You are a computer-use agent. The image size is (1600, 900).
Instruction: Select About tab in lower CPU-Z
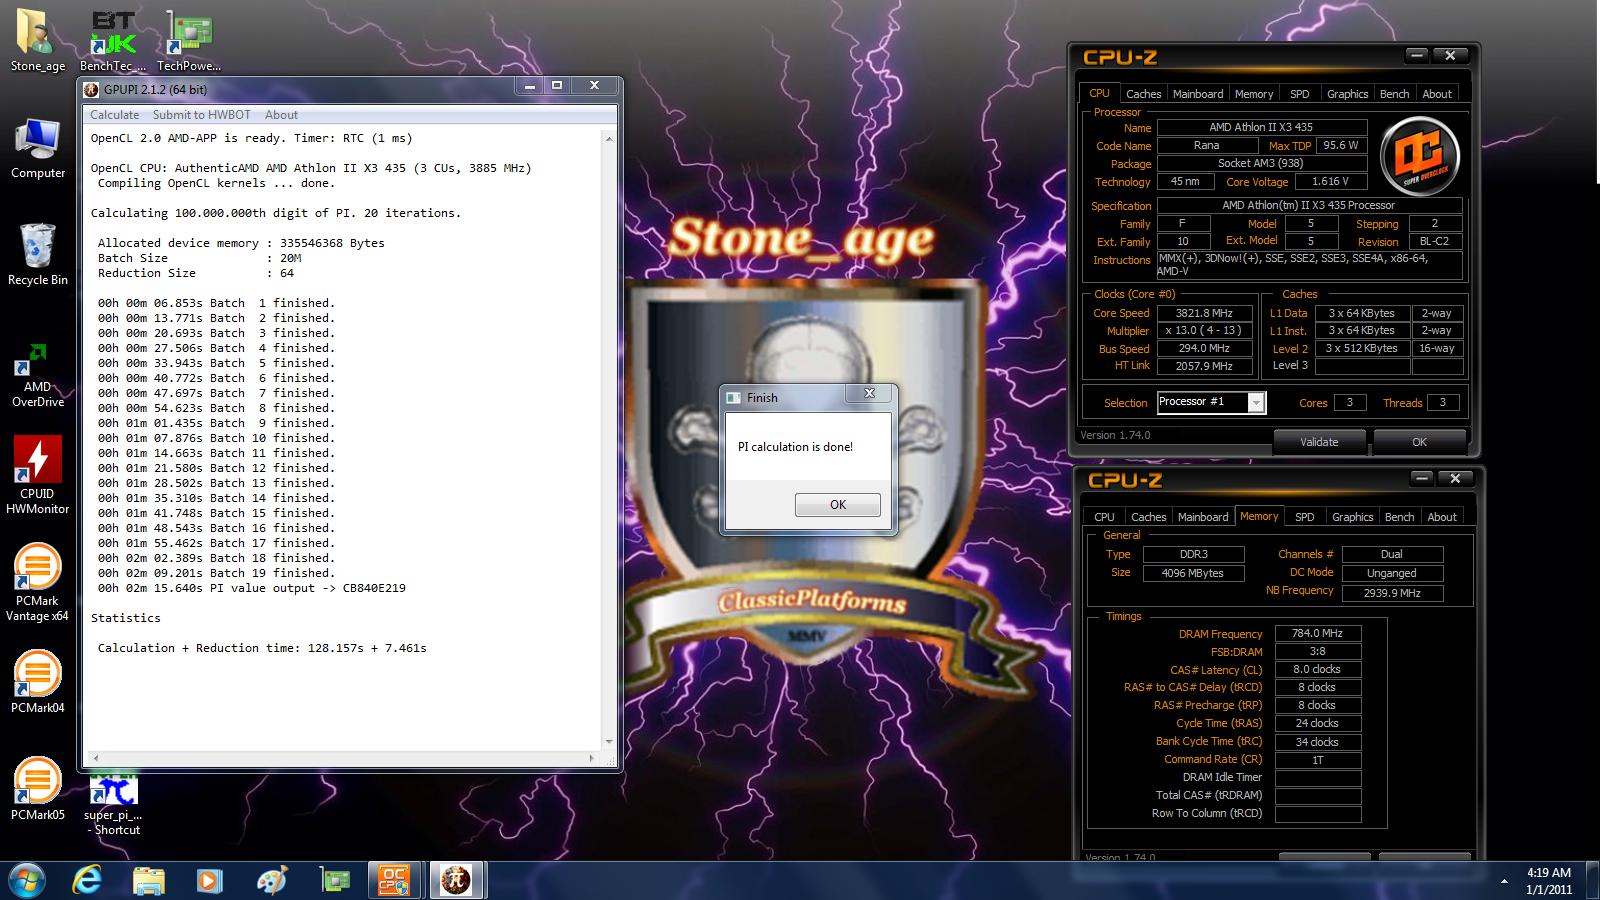point(1442,517)
